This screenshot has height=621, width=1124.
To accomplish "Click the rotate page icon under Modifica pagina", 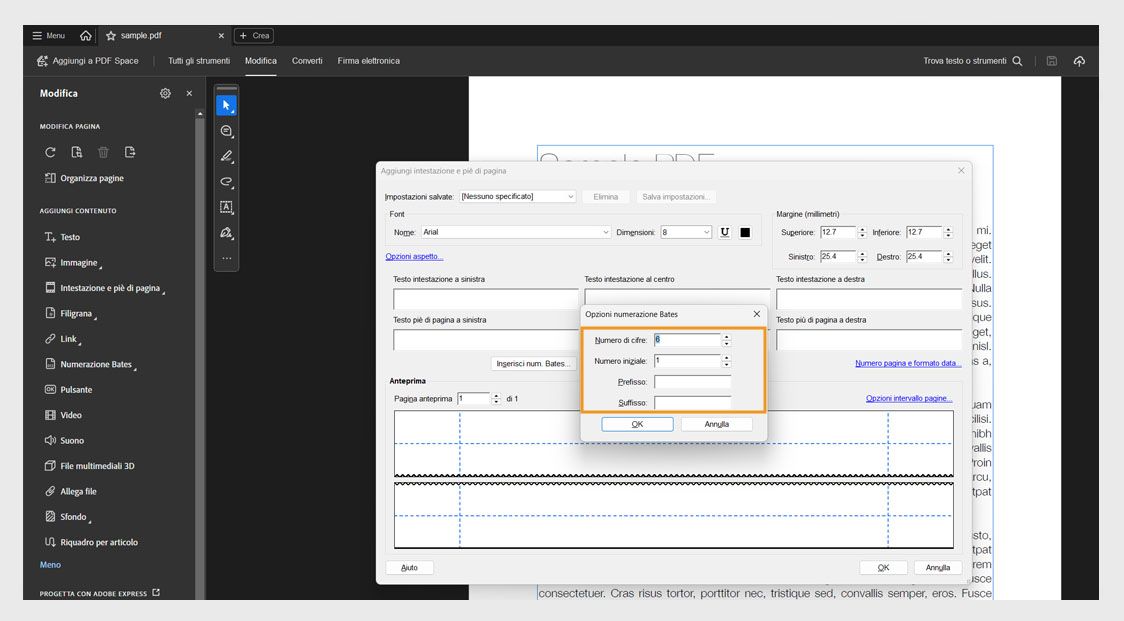I will [x=51, y=152].
